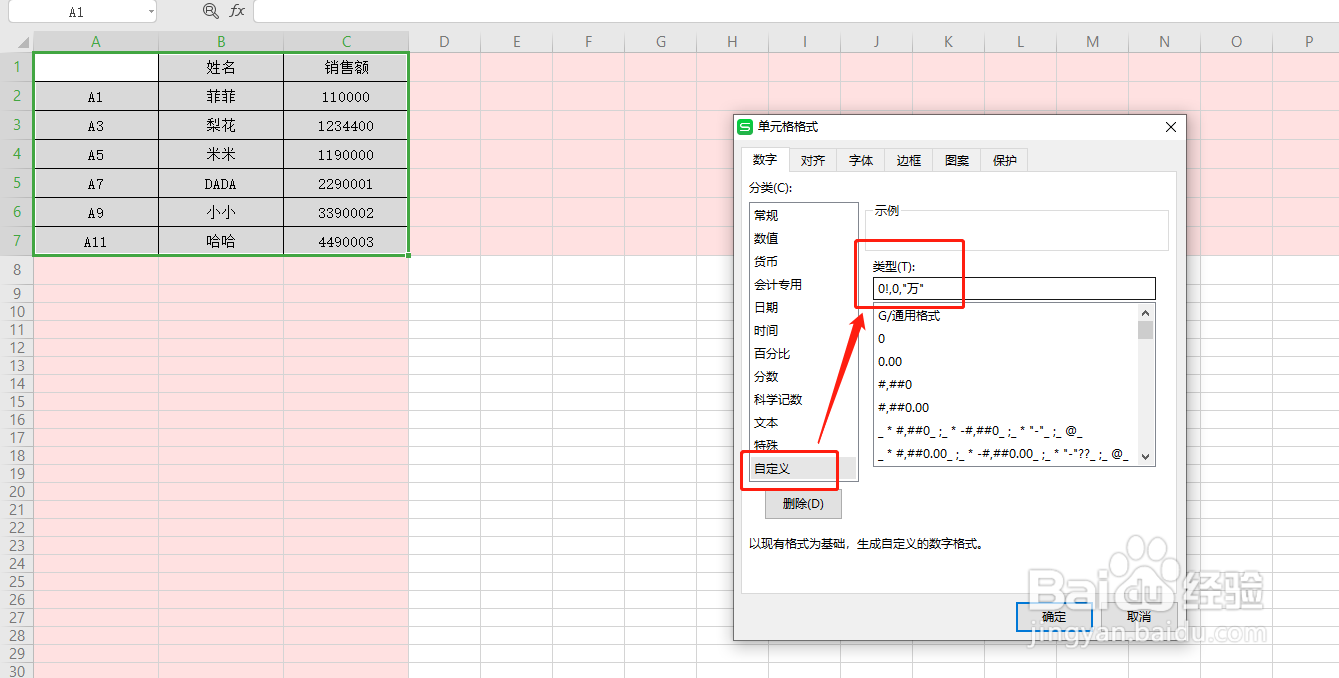Click cell containing 米米

(221, 154)
